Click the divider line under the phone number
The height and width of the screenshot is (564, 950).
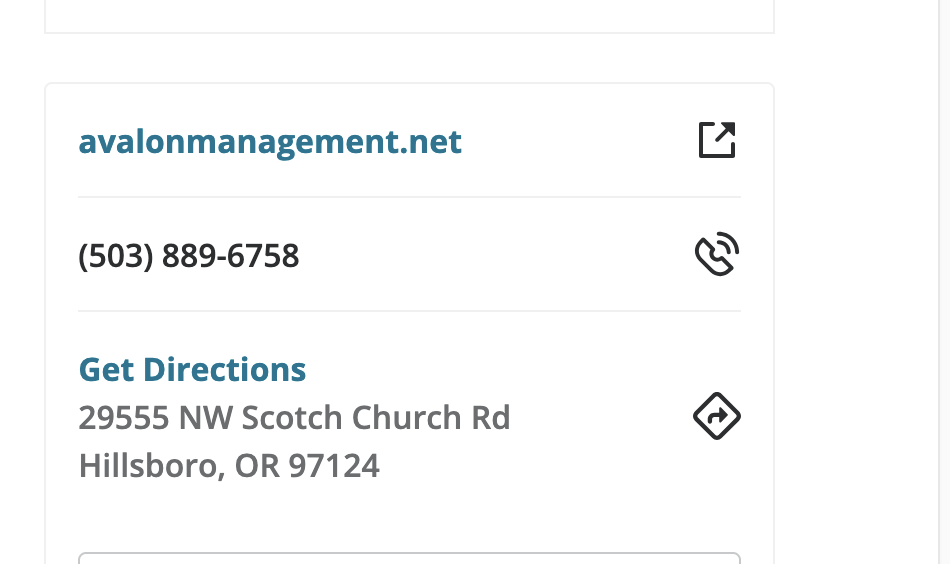click(409, 311)
